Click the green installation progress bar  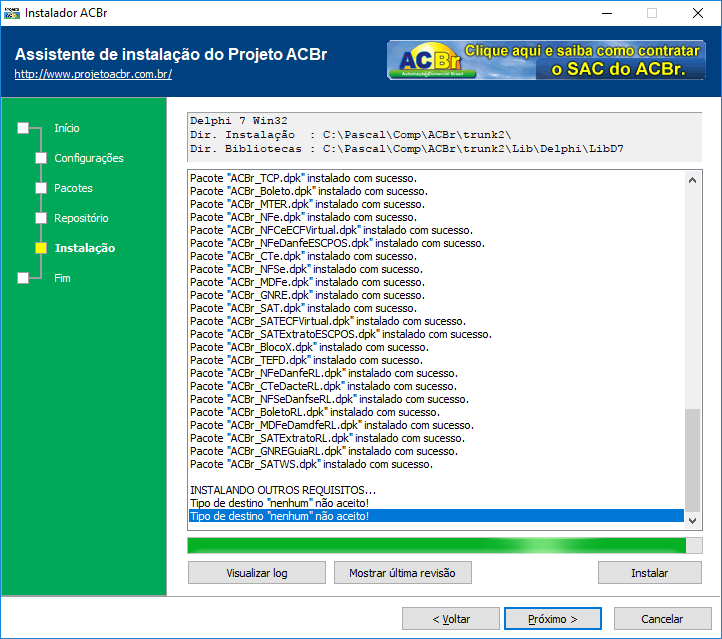[x=445, y=545]
